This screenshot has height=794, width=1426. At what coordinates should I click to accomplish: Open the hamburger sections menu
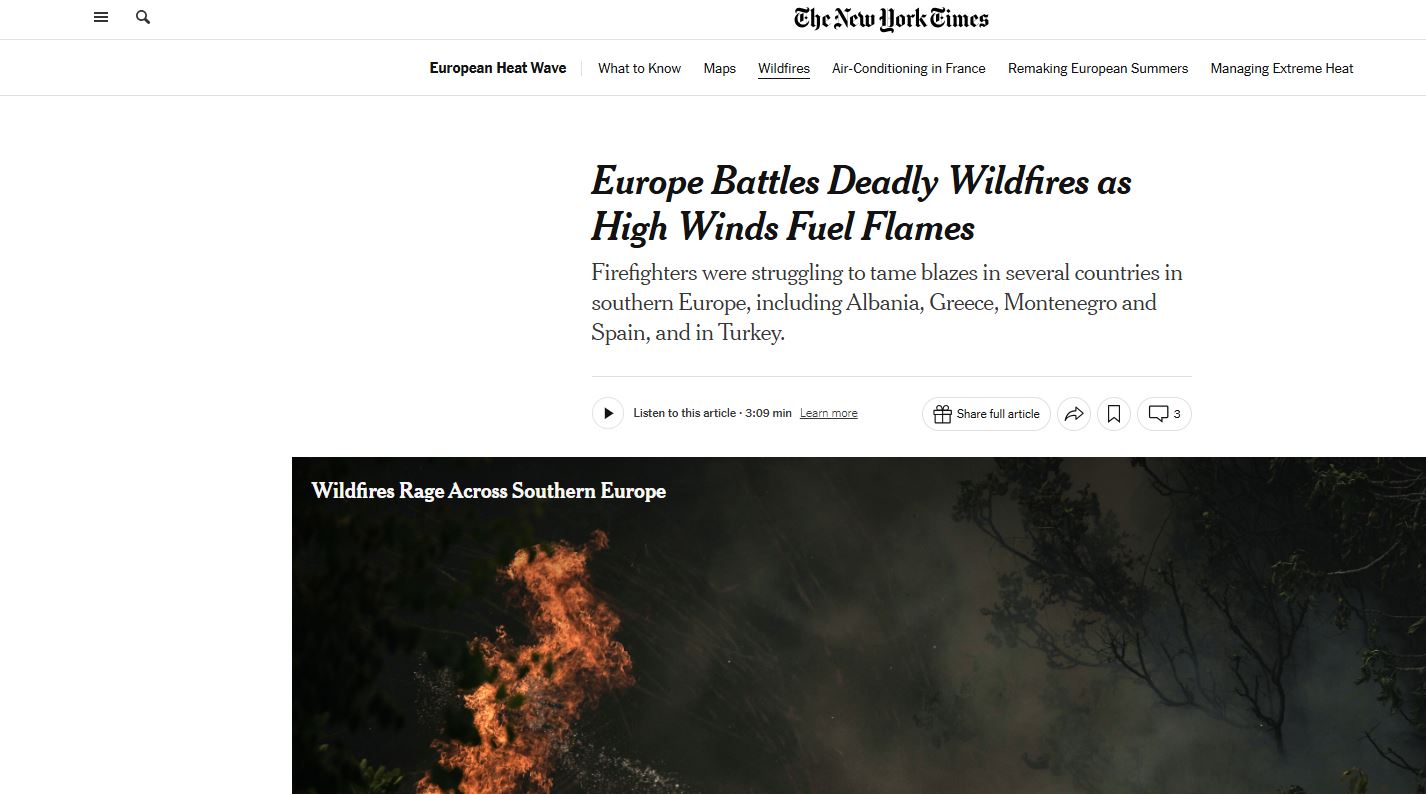click(x=101, y=17)
